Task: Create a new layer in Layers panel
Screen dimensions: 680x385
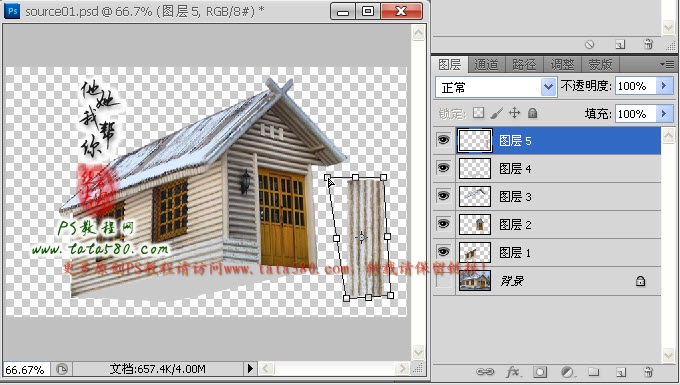Action: (621, 372)
